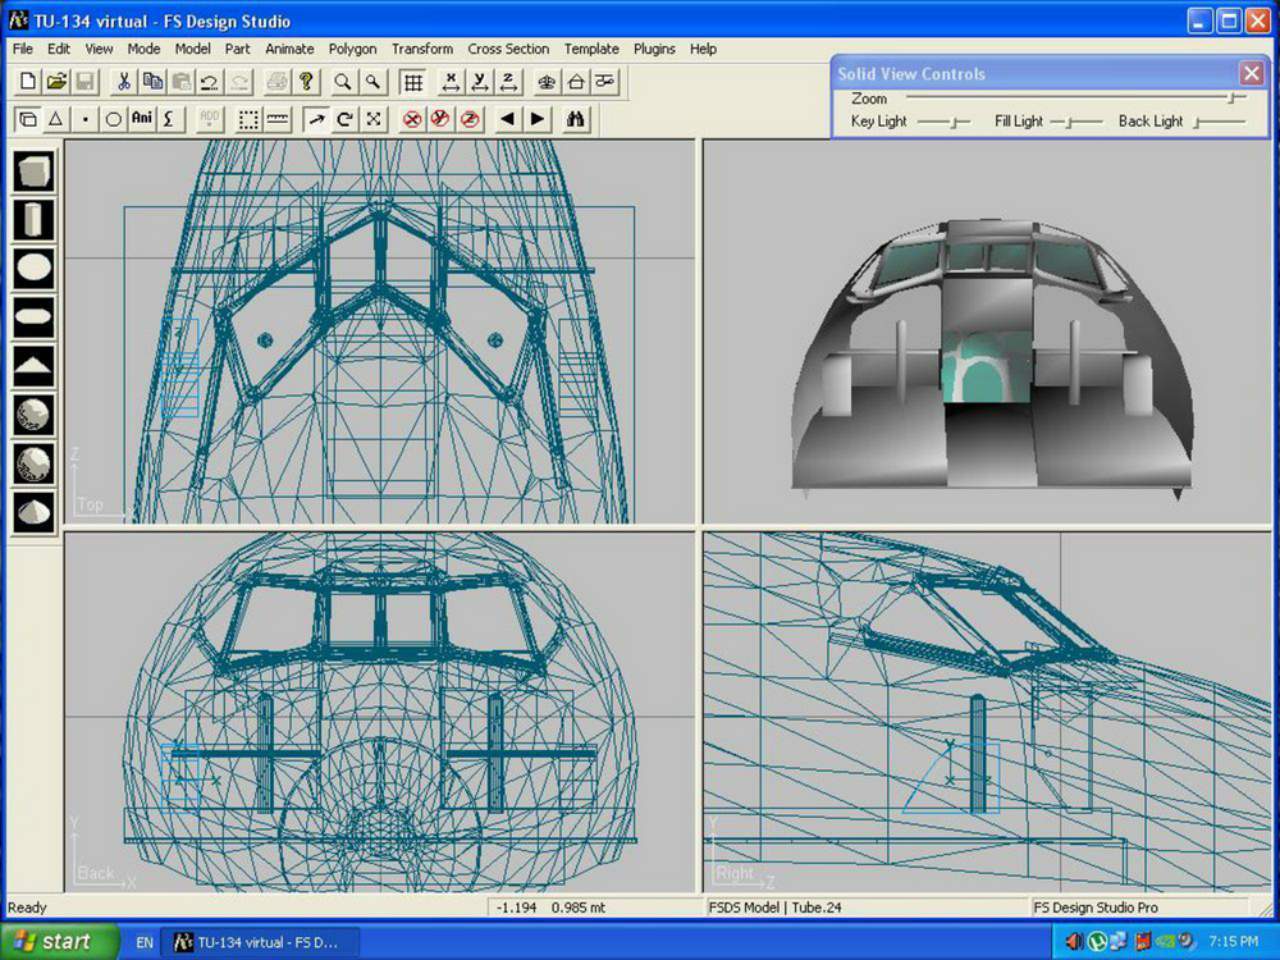Image resolution: width=1280 pixels, height=960 pixels.
Task: Go to next part with right arrow
Action: click(537, 119)
